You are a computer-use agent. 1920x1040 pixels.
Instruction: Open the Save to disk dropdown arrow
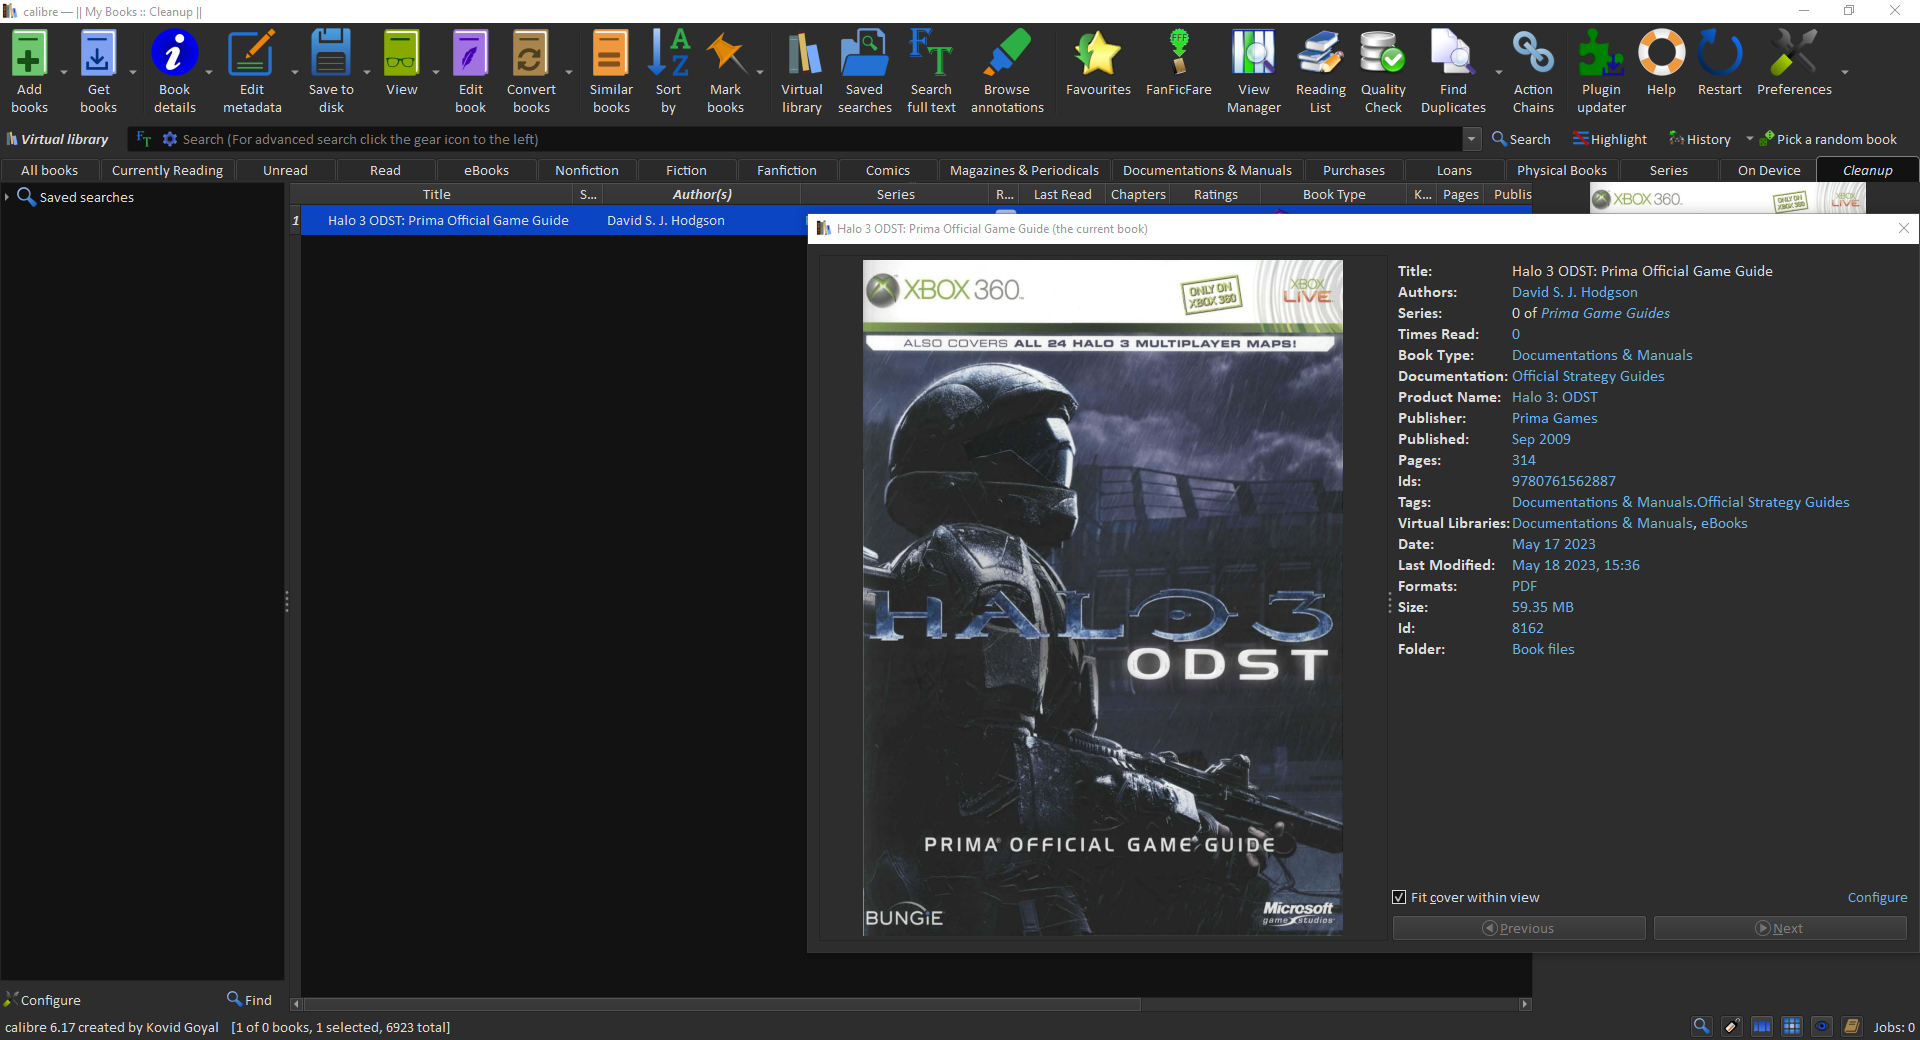tap(367, 73)
